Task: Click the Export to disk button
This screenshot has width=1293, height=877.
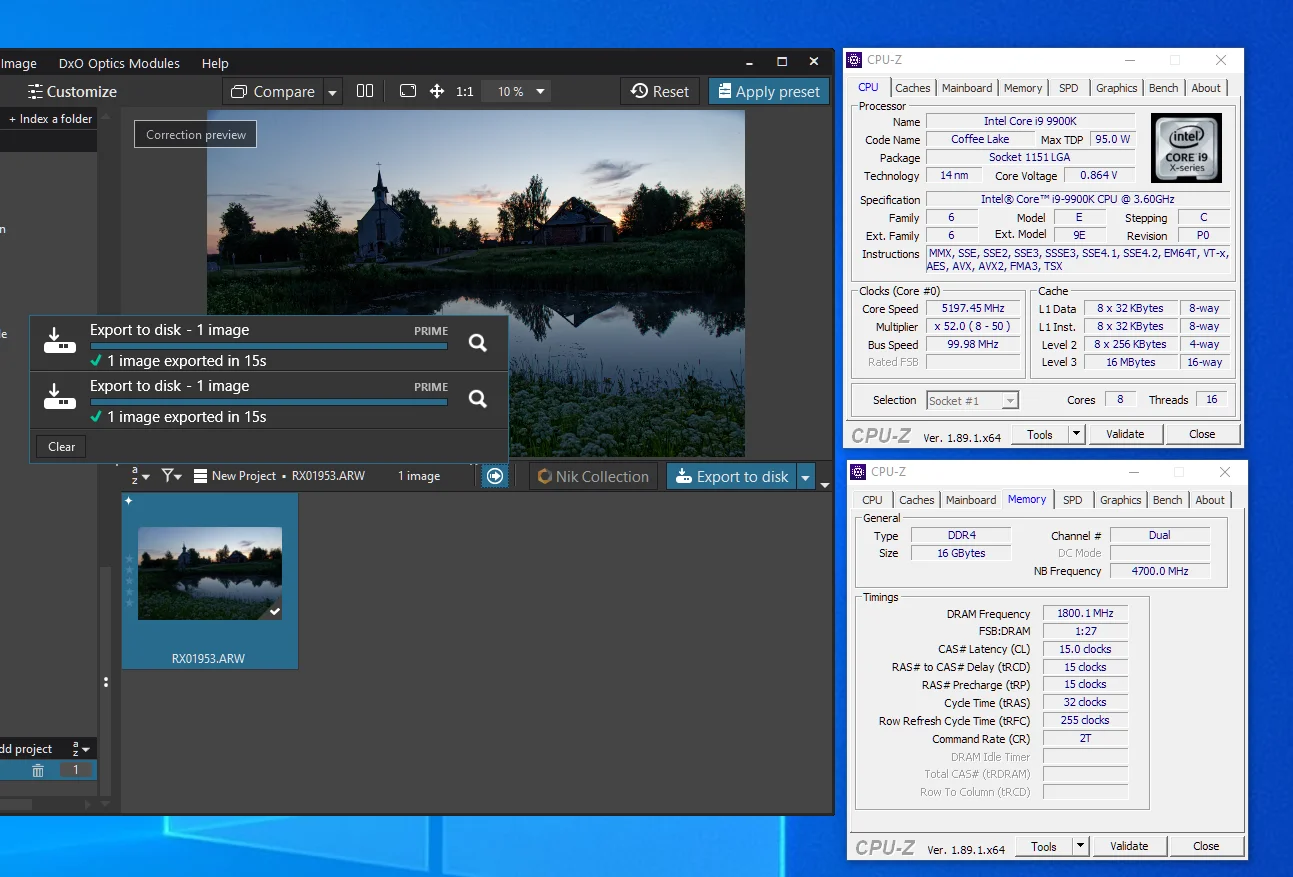Action: (732, 476)
